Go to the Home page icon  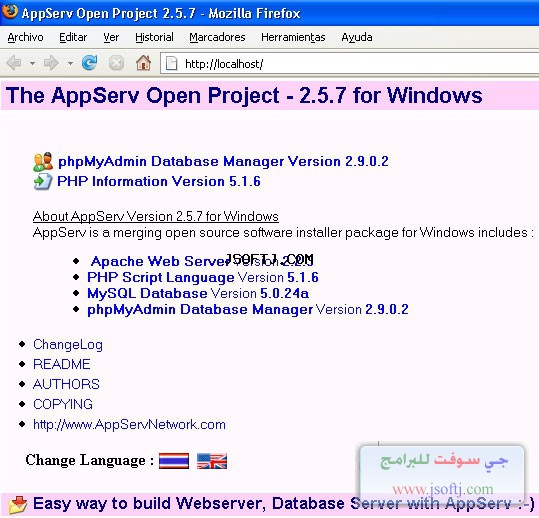coord(143,63)
